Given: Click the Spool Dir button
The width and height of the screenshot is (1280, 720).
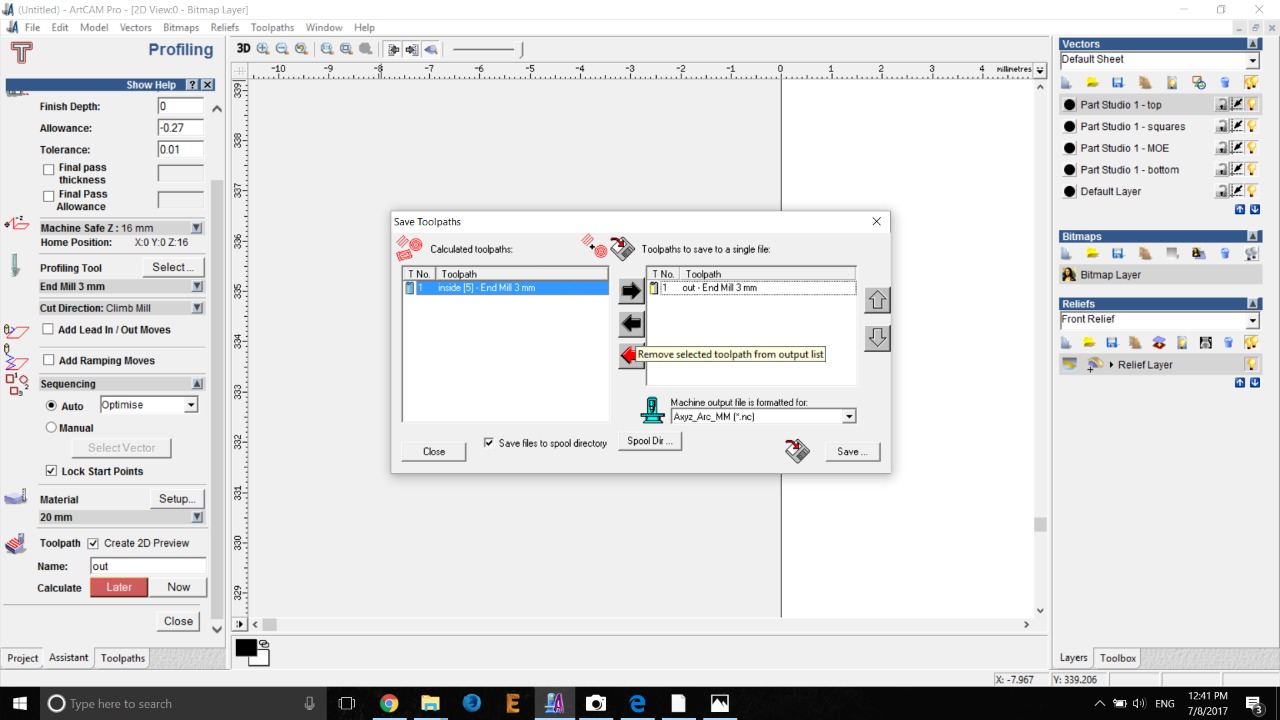Looking at the screenshot, I should tap(650, 441).
